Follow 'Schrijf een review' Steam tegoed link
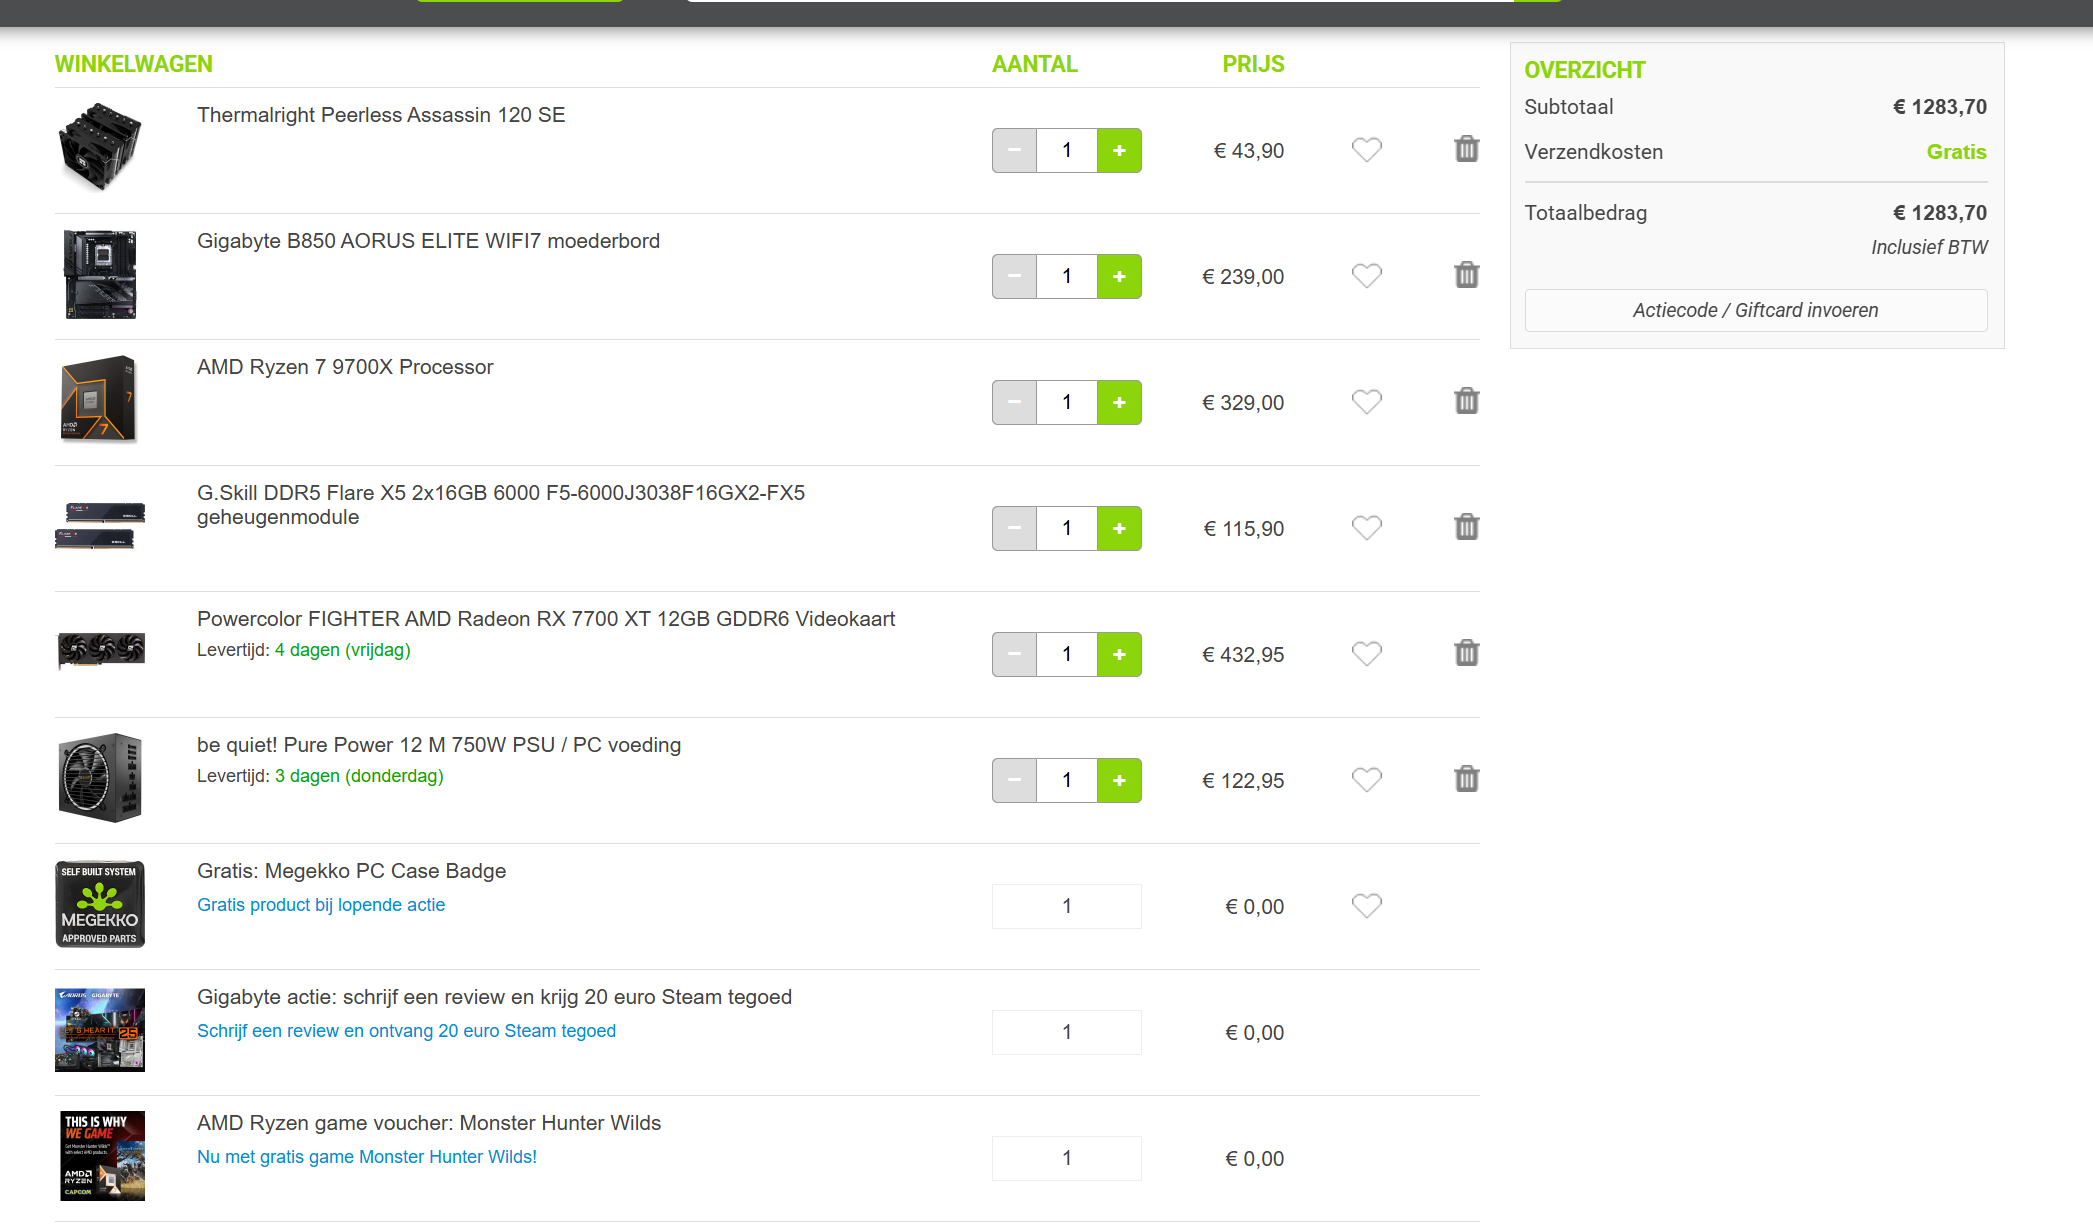The image size is (2093, 1228). tap(406, 1031)
